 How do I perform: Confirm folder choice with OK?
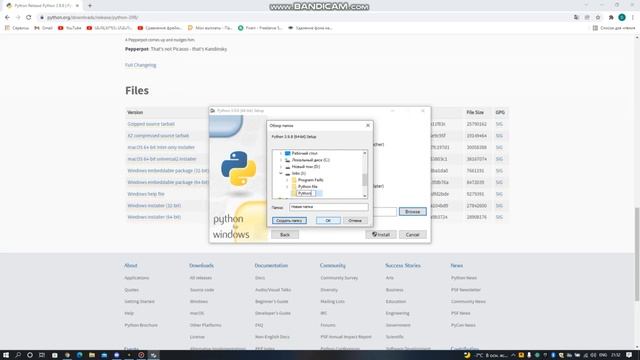[328, 220]
